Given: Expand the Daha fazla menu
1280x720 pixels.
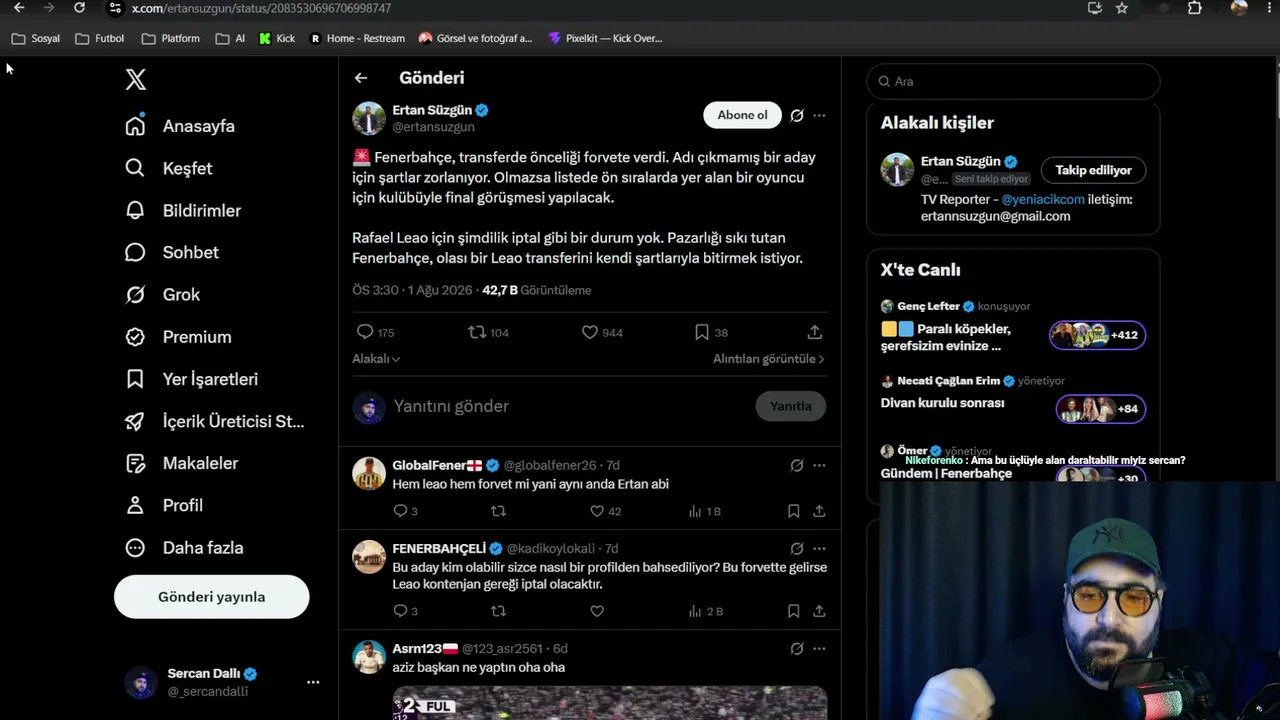Looking at the screenshot, I should click(184, 547).
